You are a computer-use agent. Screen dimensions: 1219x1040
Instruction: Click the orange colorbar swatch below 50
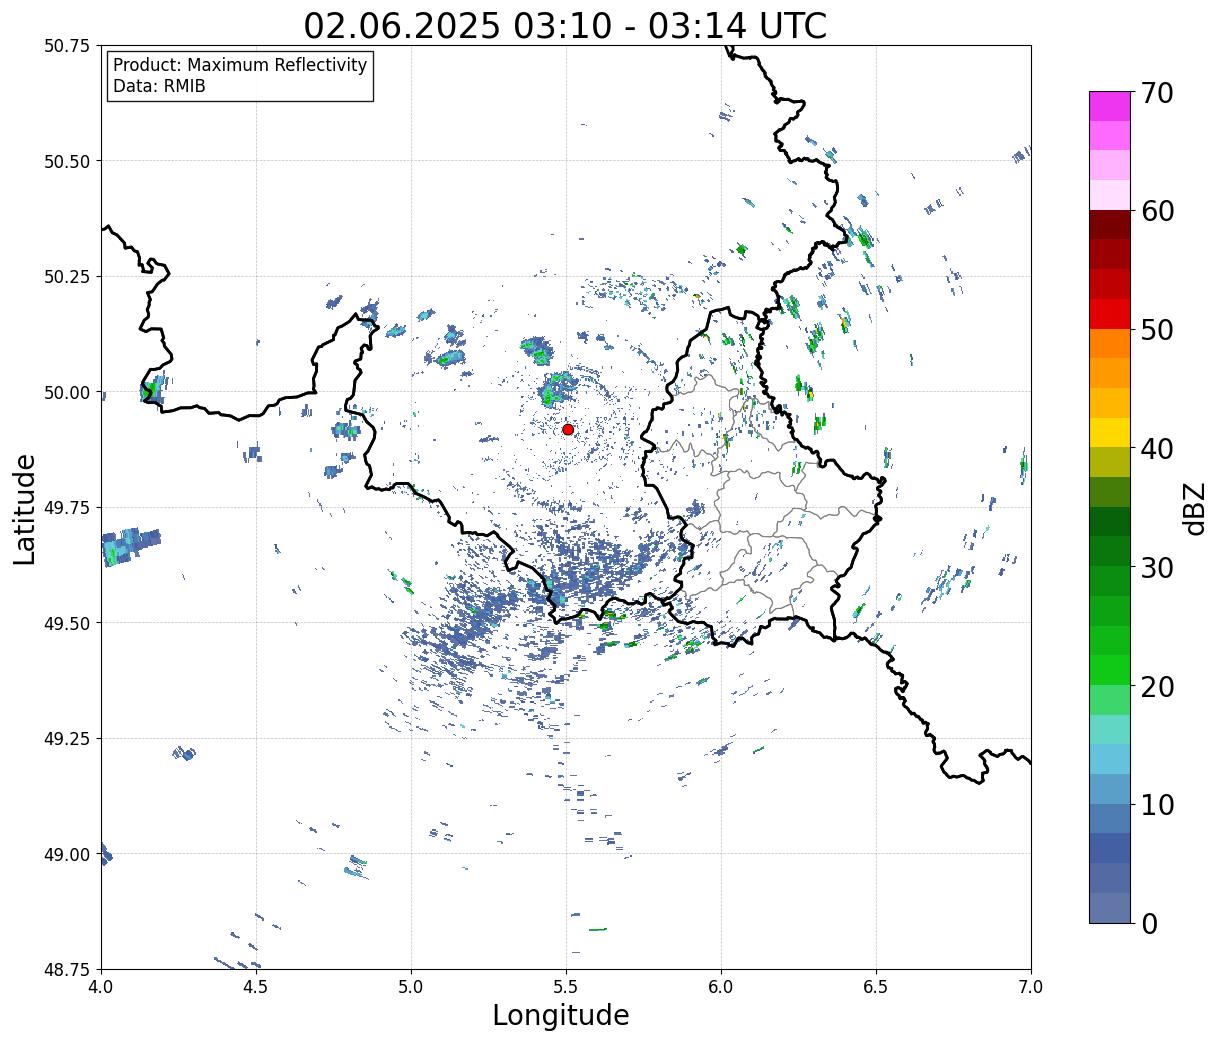click(x=1110, y=344)
